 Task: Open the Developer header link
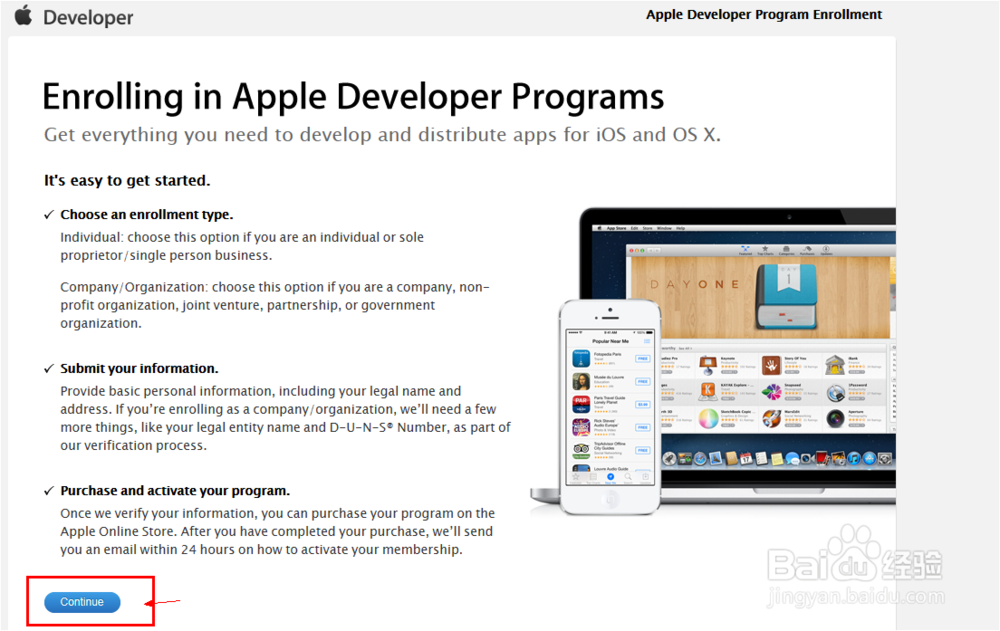coord(88,17)
